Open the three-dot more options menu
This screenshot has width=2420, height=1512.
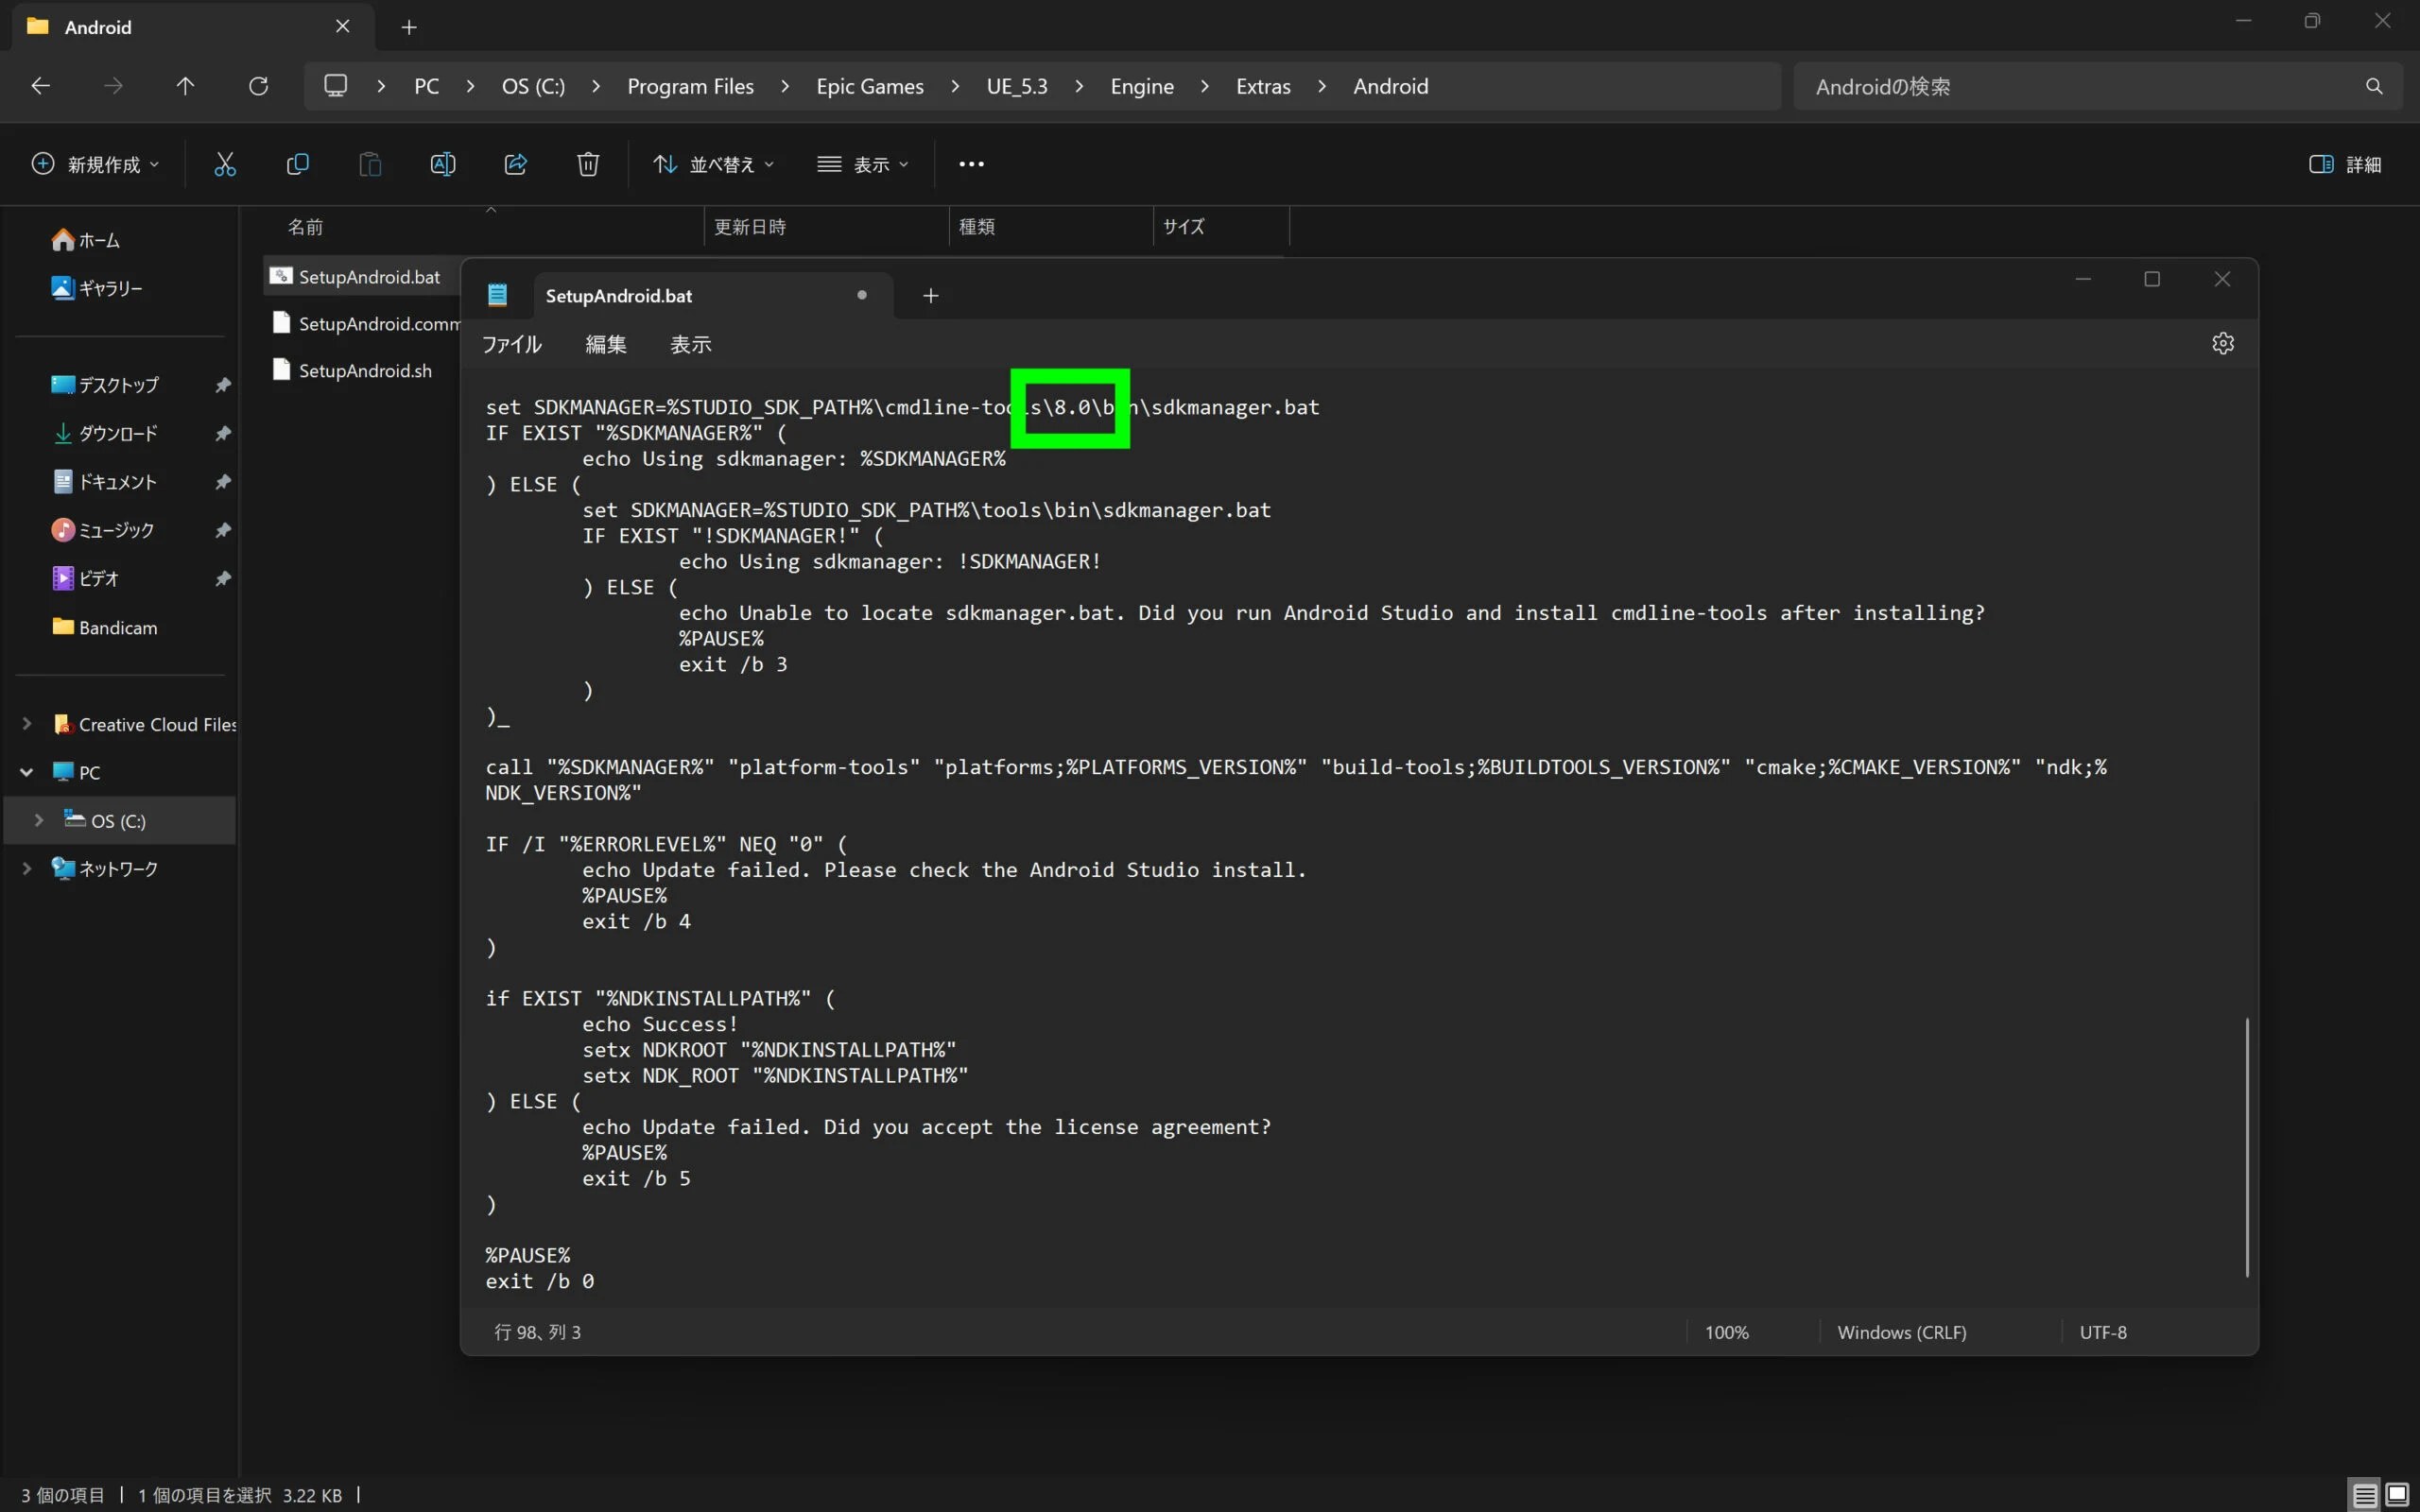pos(971,165)
